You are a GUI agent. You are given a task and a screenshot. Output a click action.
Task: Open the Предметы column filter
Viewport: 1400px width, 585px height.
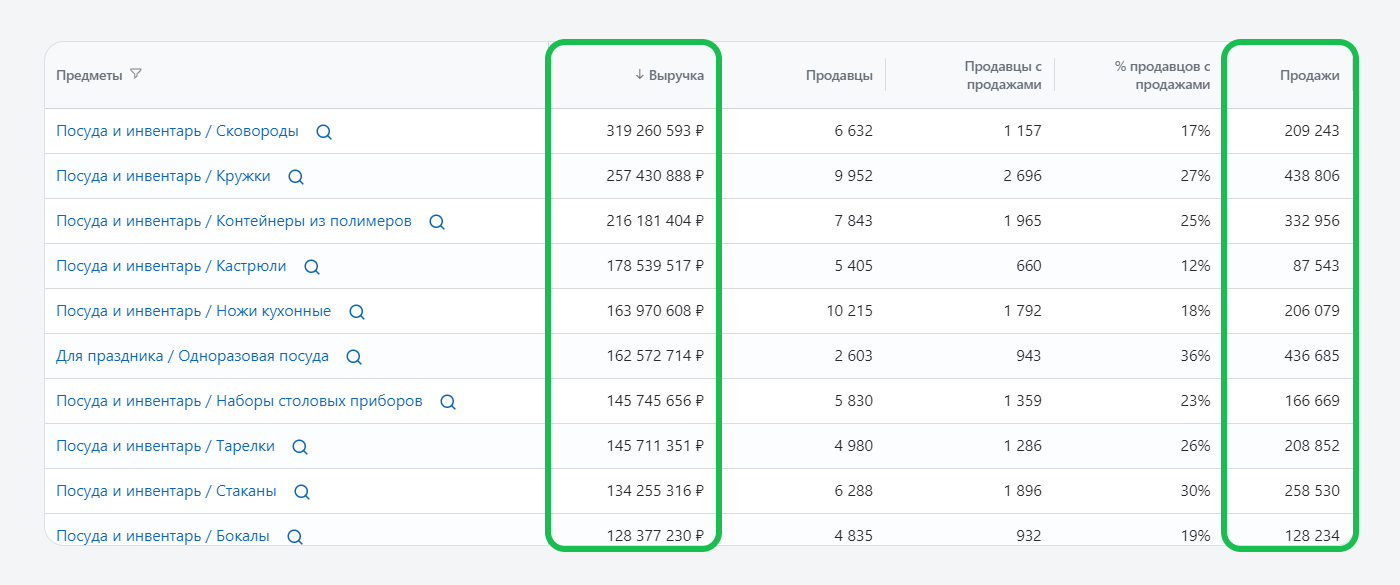pos(136,74)
